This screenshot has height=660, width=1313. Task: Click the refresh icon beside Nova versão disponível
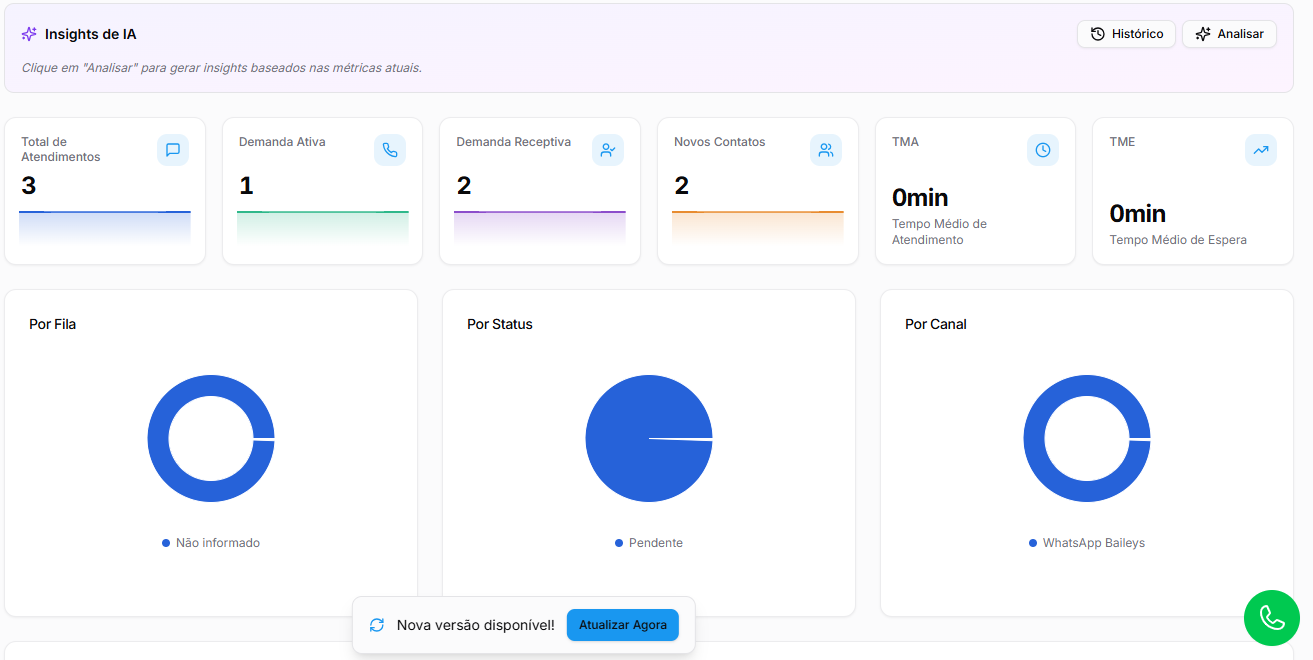[x=377, y=625]
